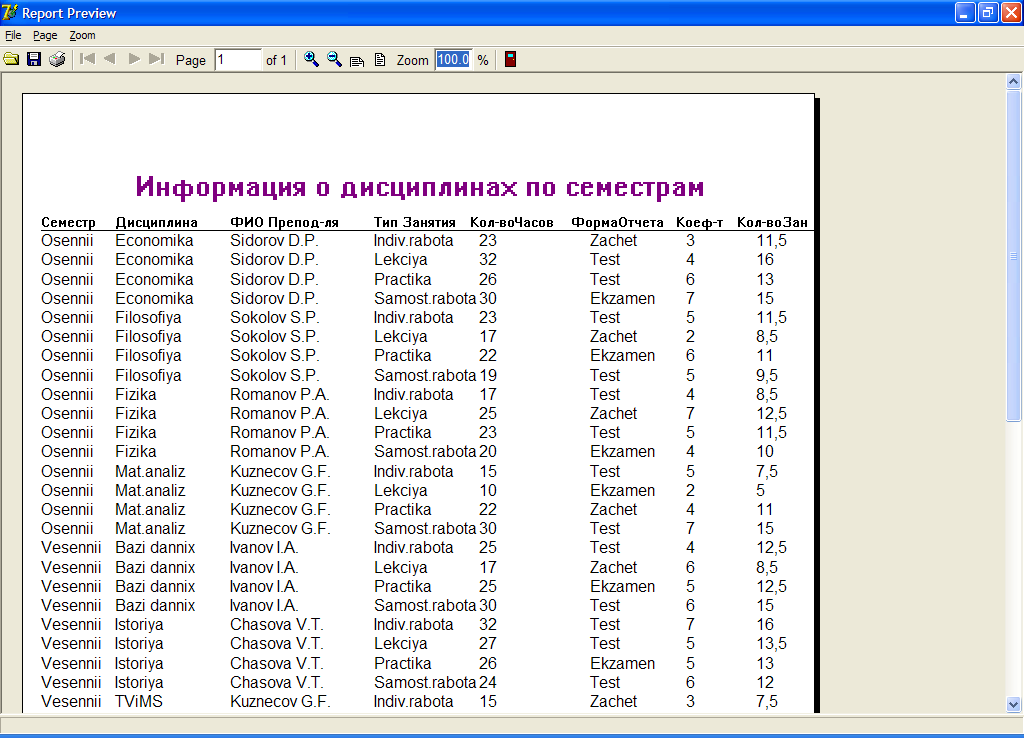Close preview using the red door icon
The height and width of the screenshot is (738, 1024).
[x=511, y=59]
